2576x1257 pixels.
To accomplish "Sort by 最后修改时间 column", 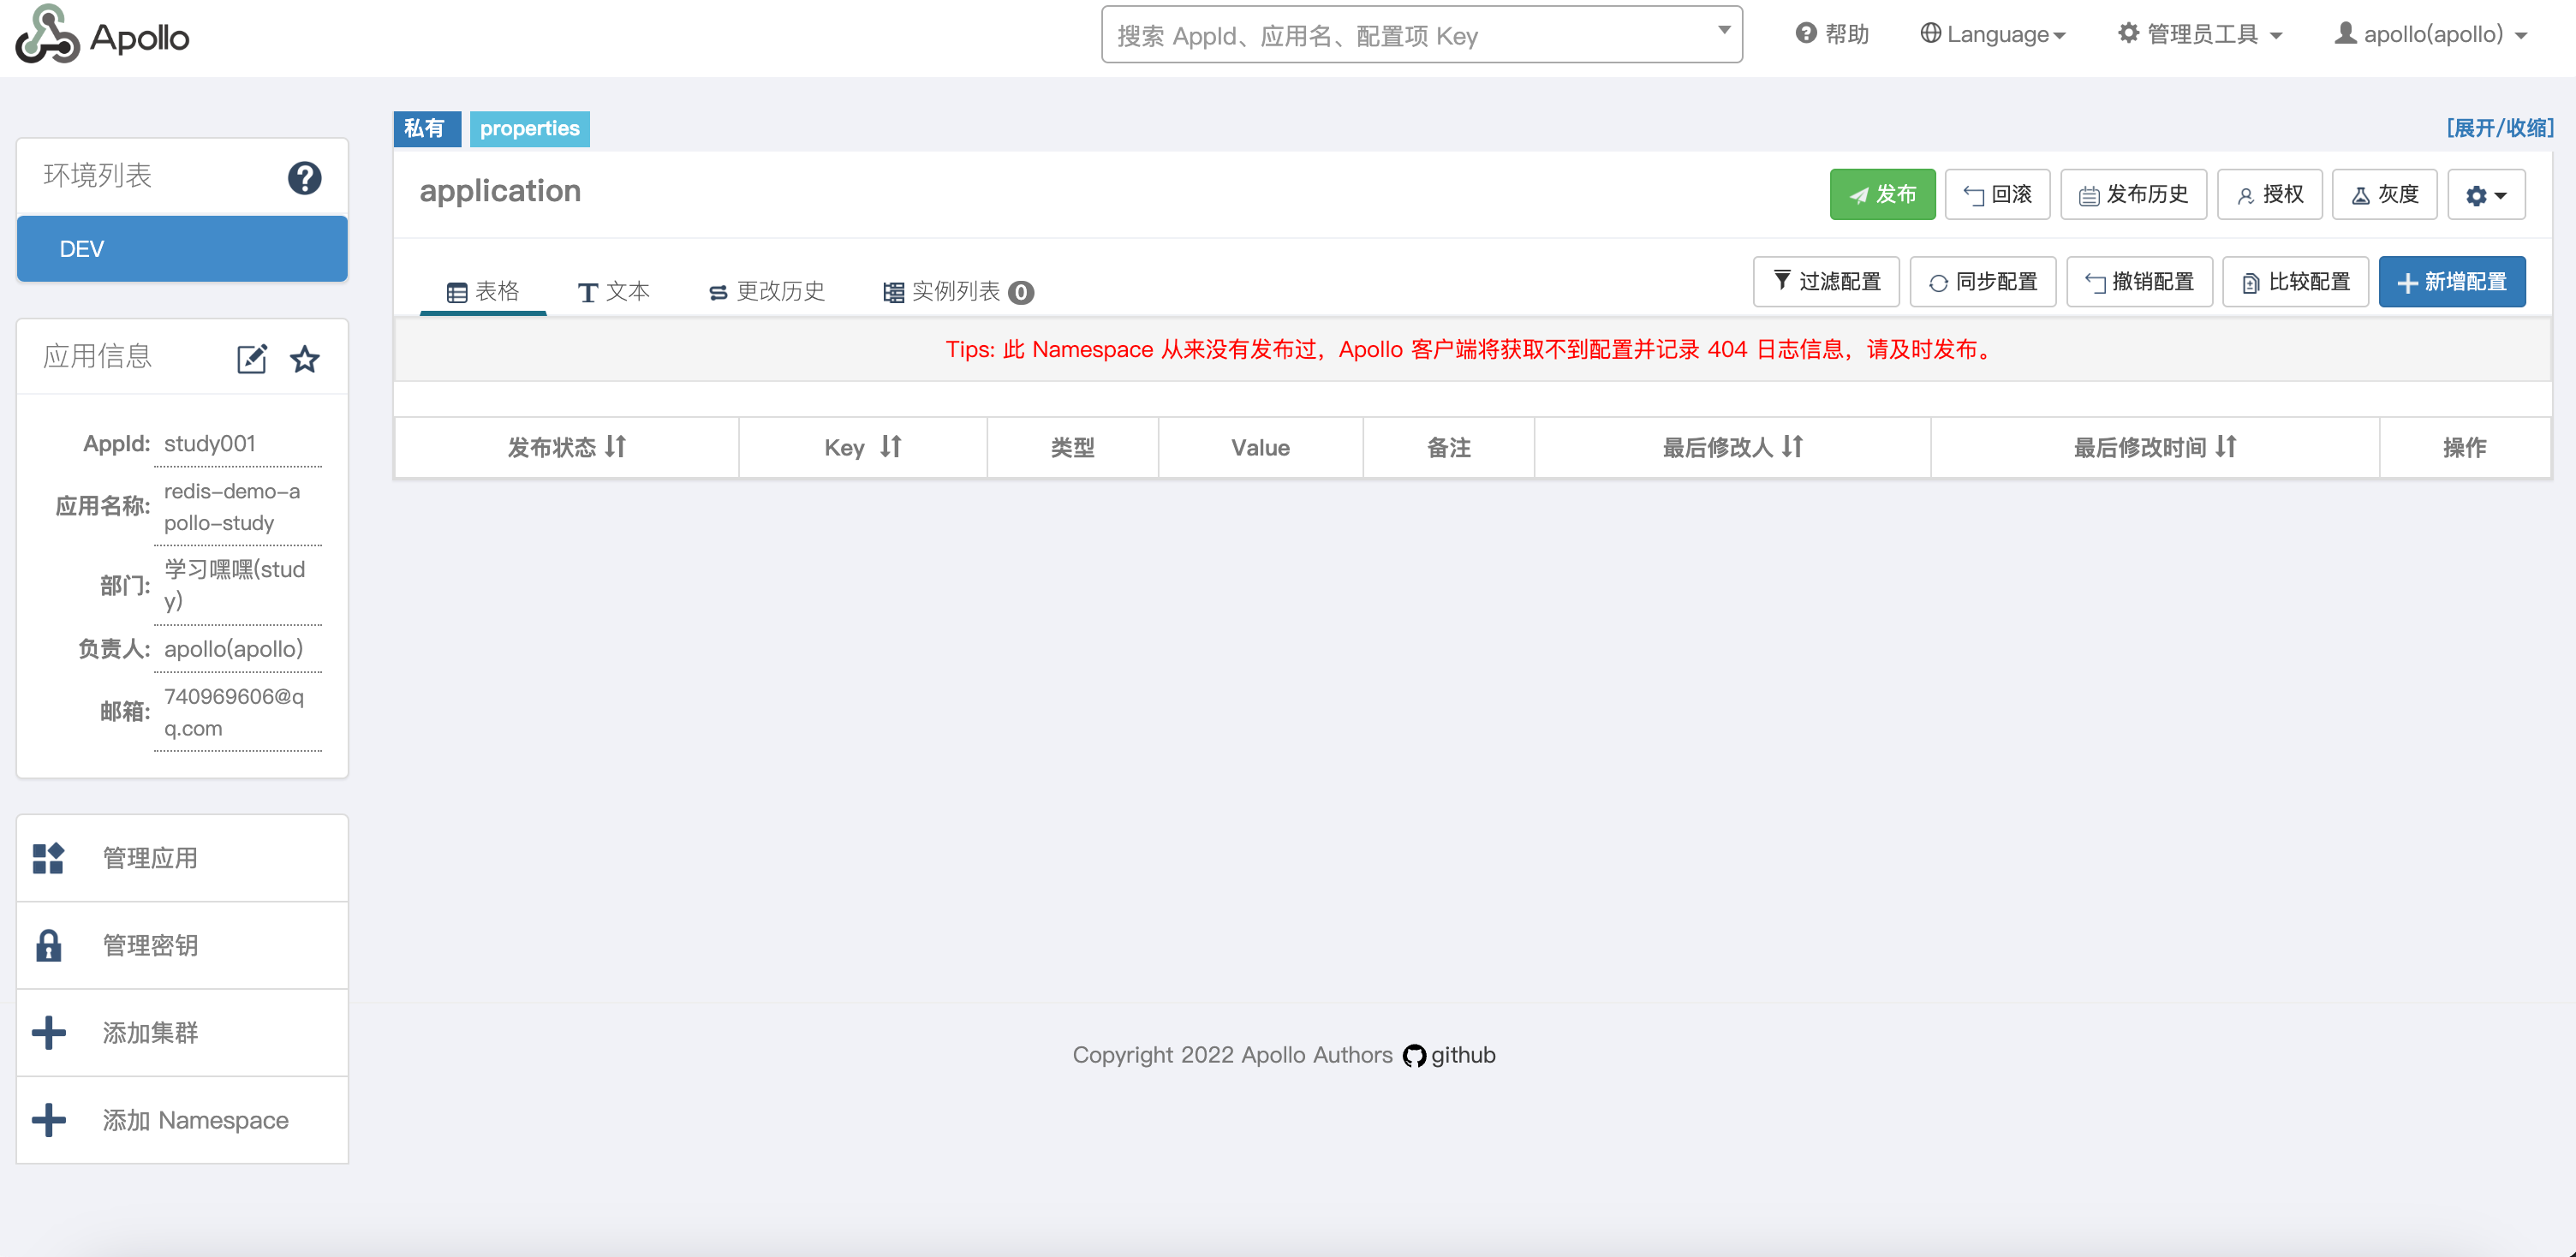I will (2225, 447).
